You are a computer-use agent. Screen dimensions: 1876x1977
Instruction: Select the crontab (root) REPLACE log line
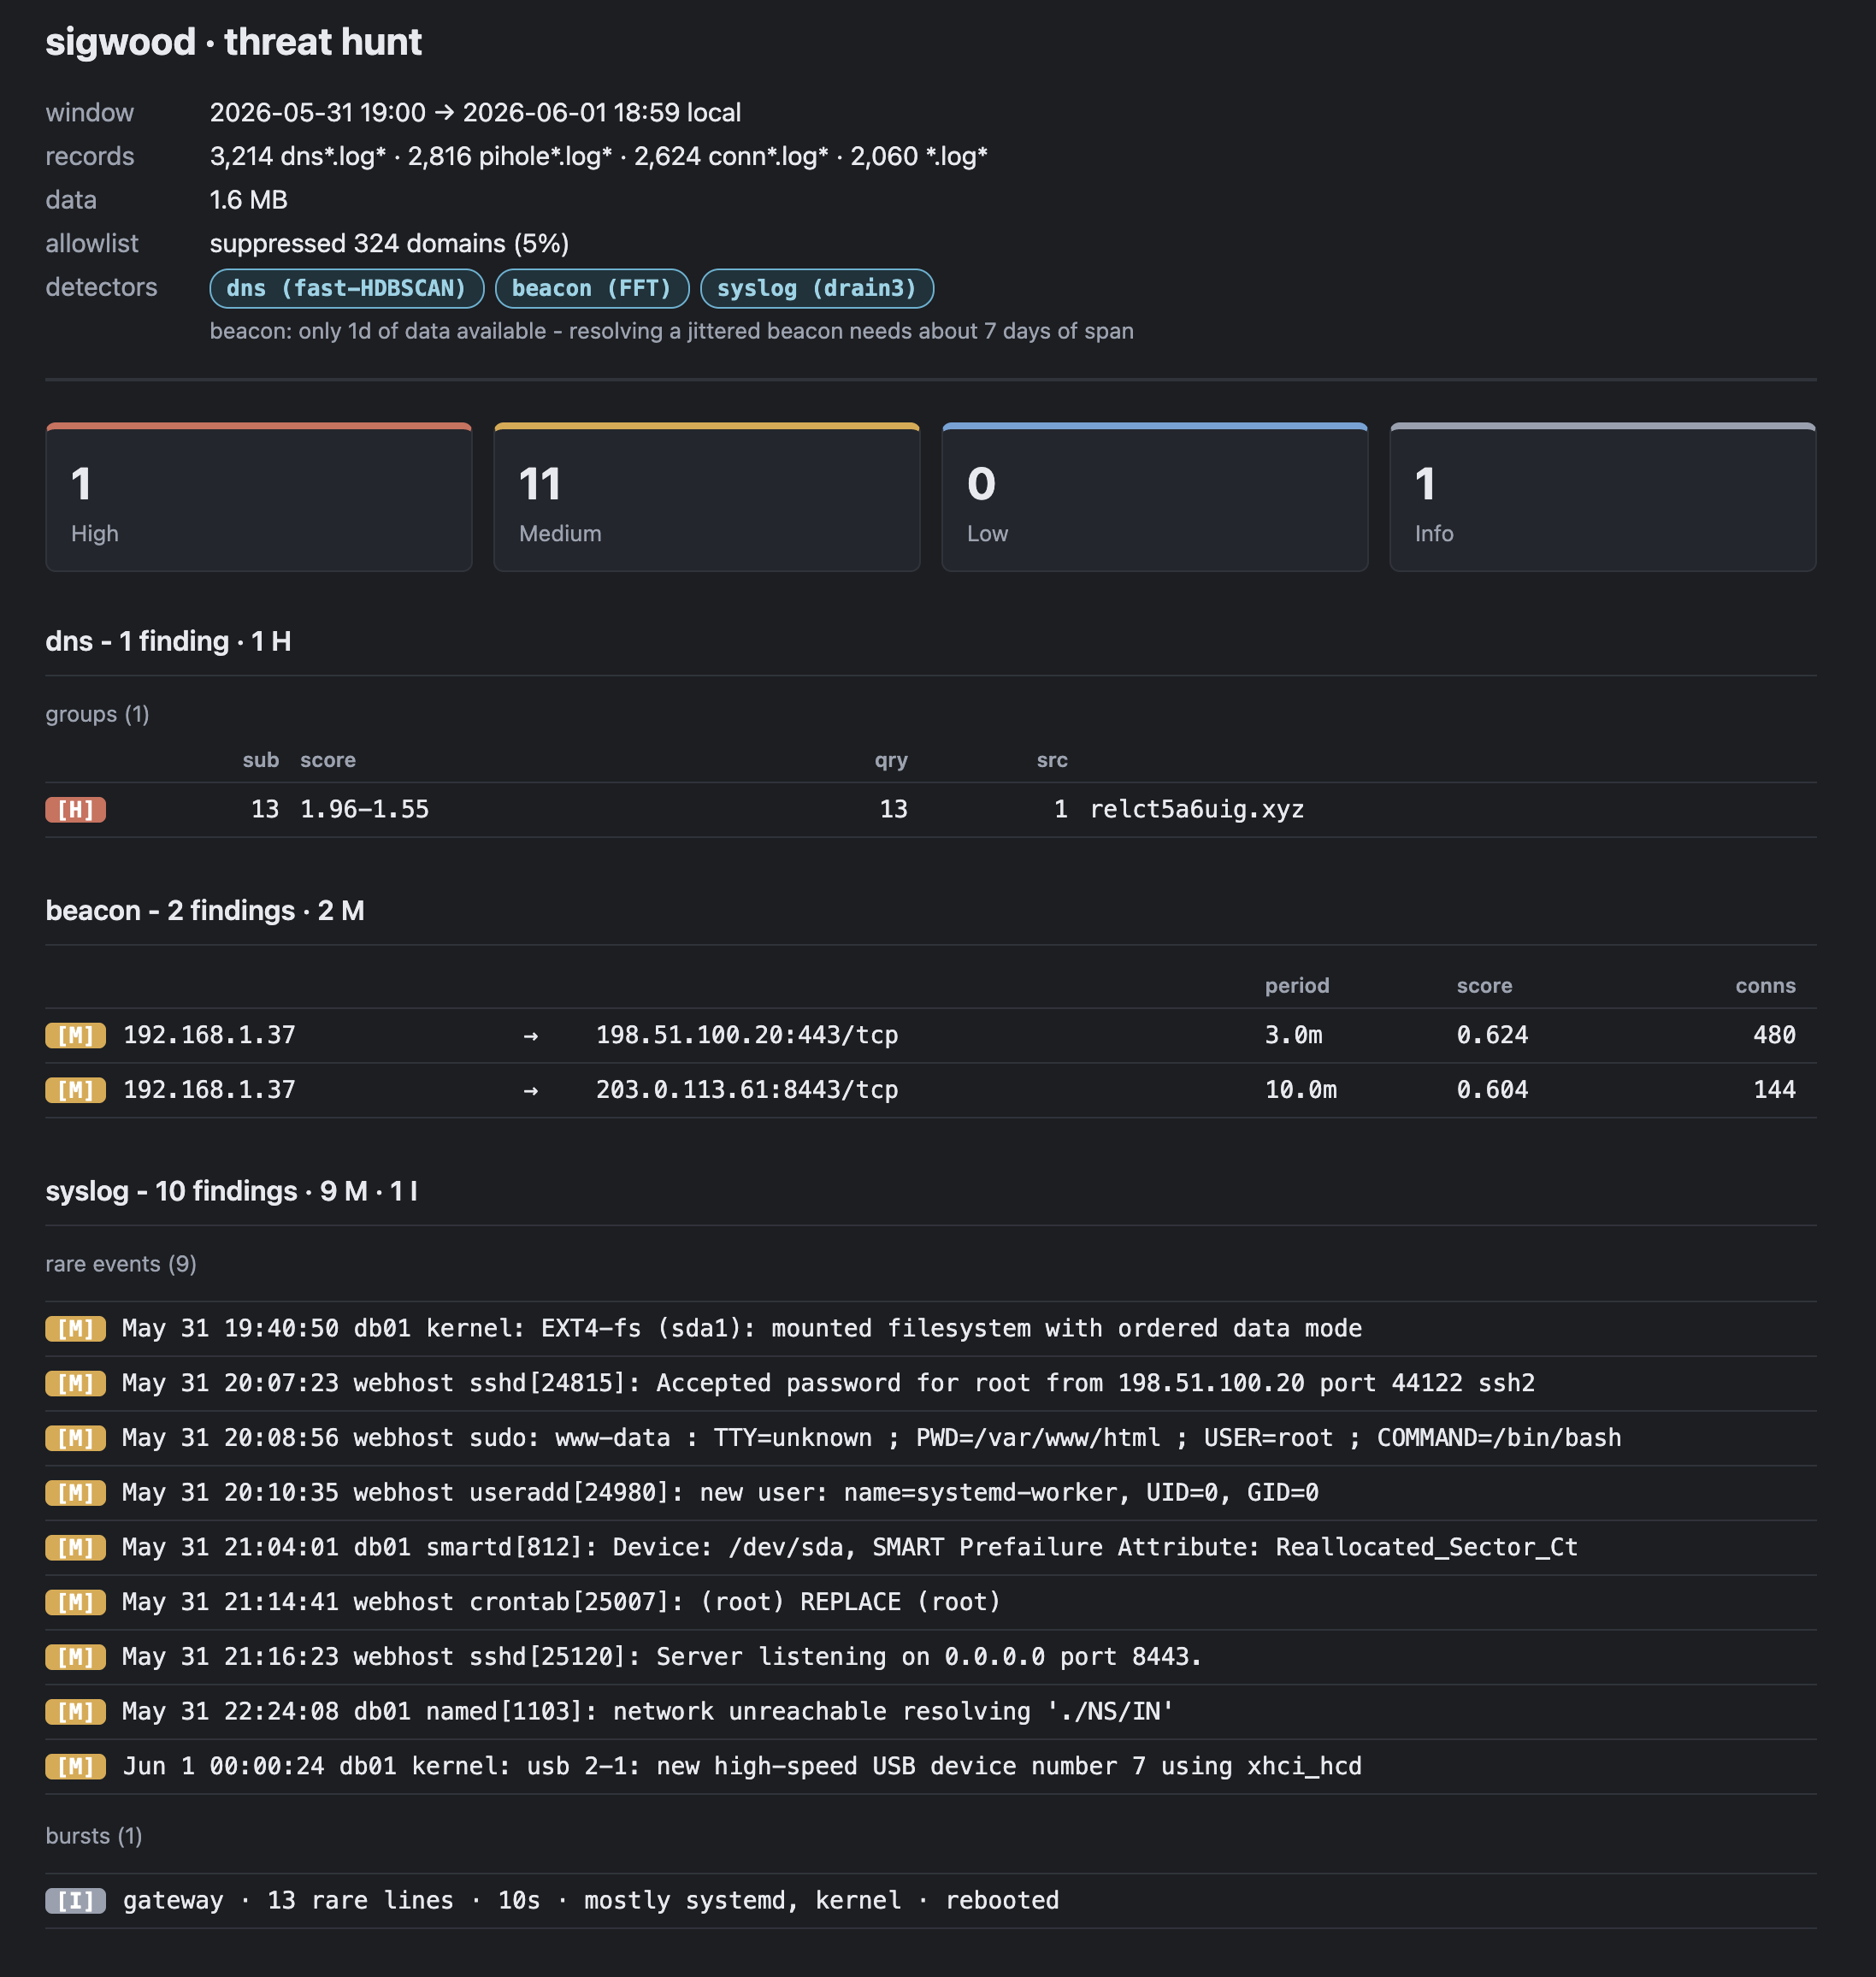click(561, 1603)
